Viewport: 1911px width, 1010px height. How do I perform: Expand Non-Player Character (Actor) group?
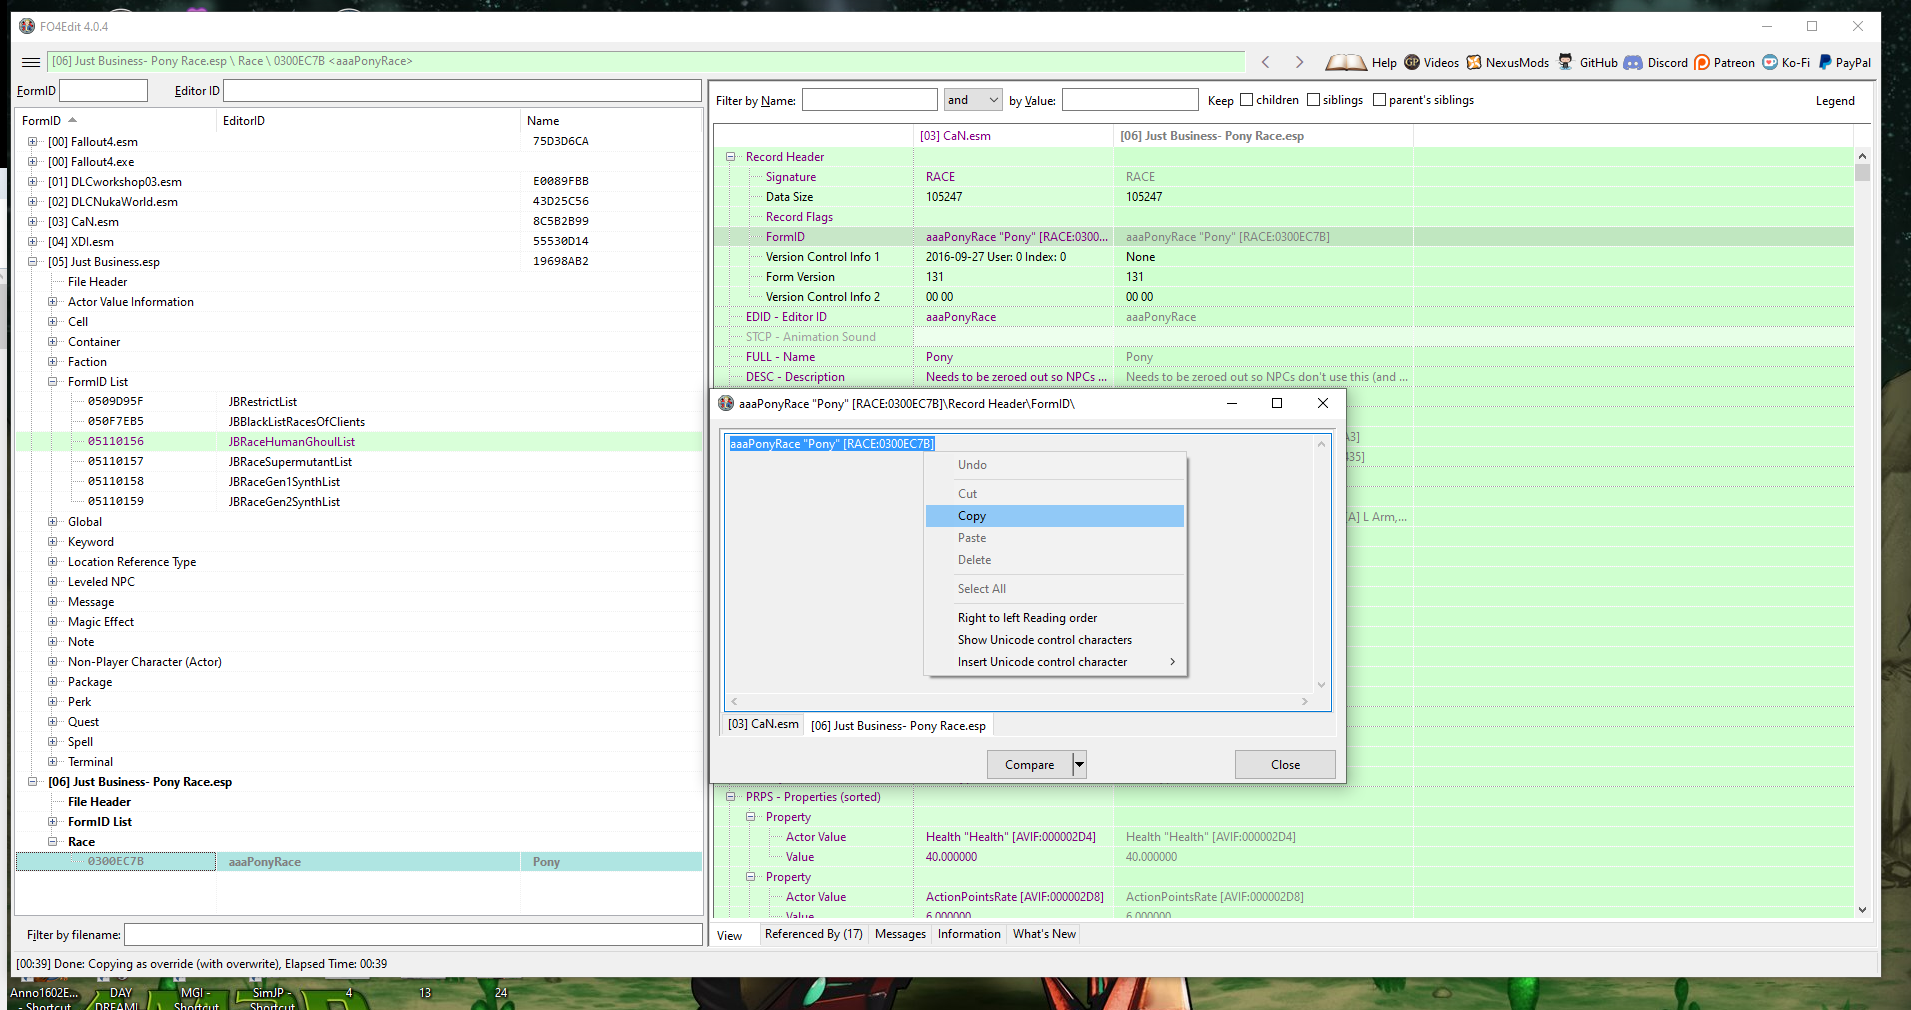[x=53, y=662]
